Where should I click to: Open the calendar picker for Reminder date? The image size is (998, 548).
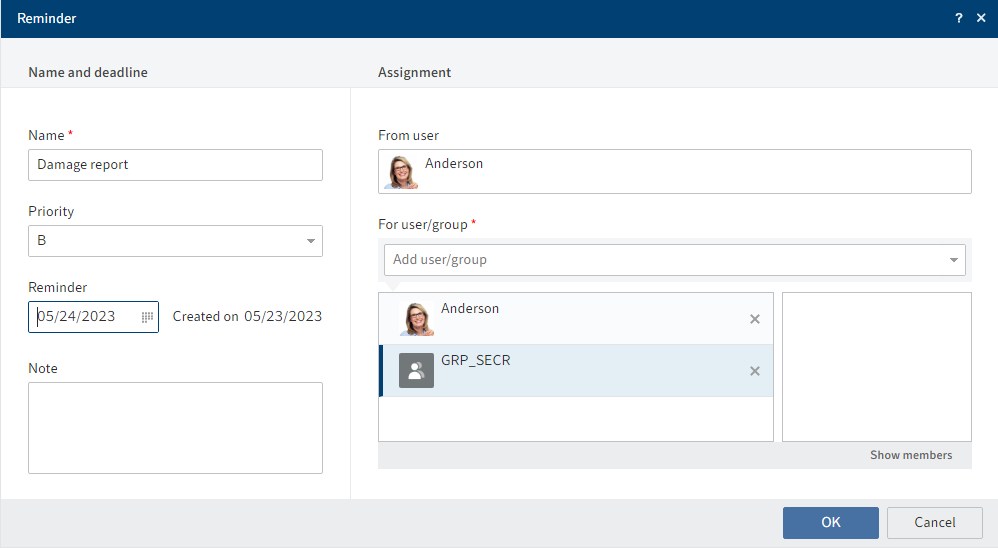pyautogui.click(x=147, y=317)
